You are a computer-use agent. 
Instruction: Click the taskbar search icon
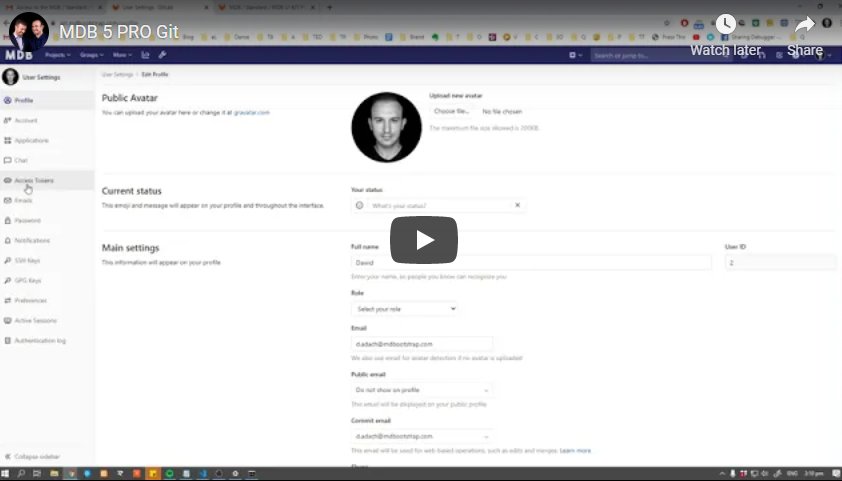pos(21,473)
